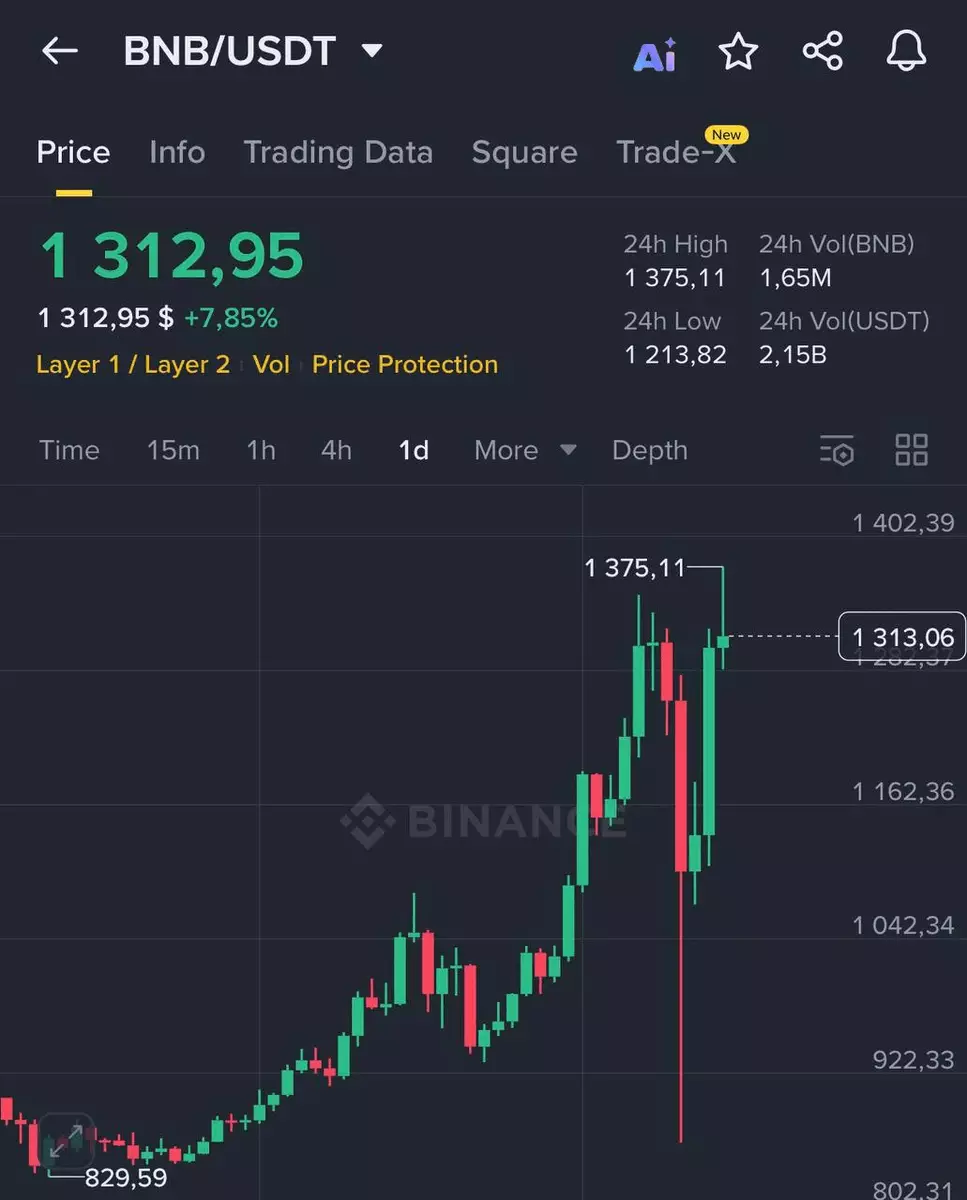Switch to the Trading Data tab

coord(338,152)
